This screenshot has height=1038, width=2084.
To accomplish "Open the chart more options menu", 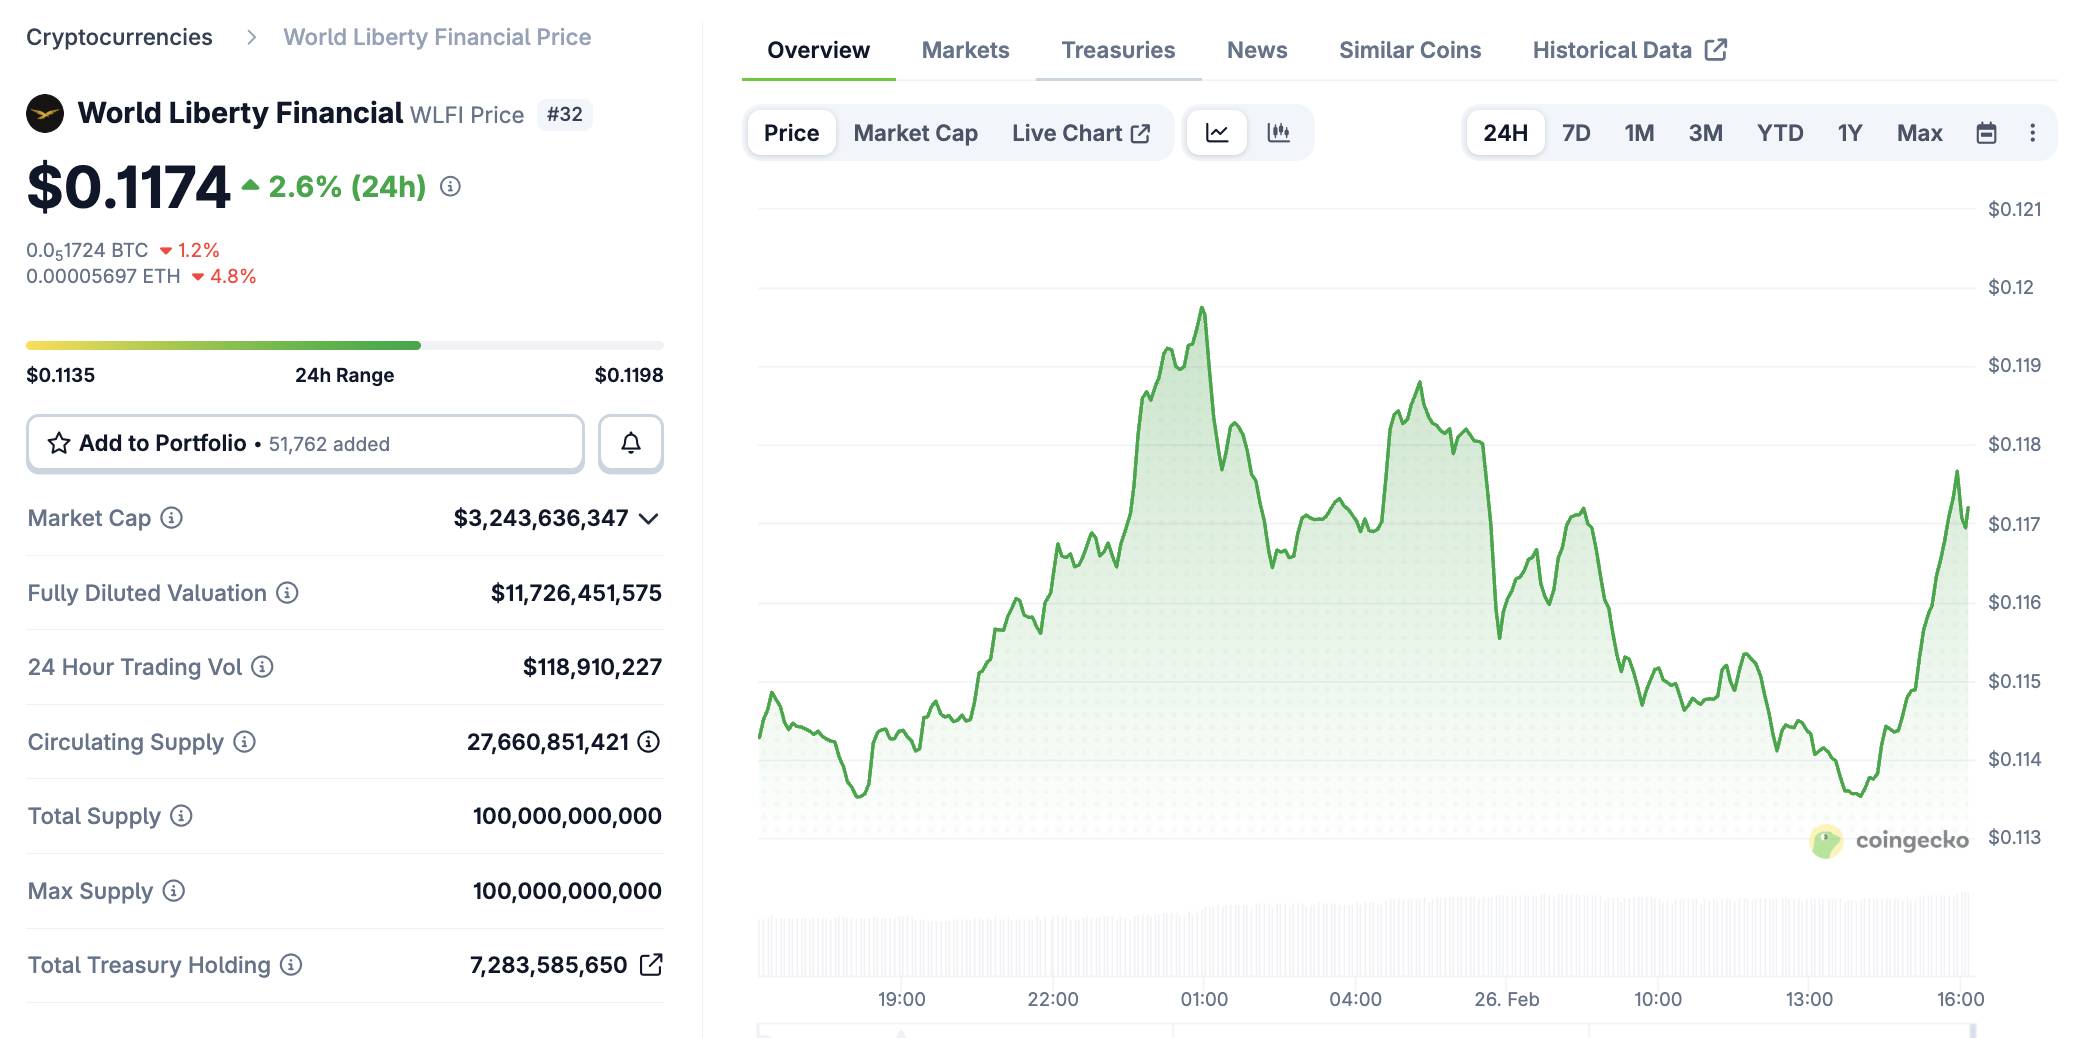I will 2032,133.
